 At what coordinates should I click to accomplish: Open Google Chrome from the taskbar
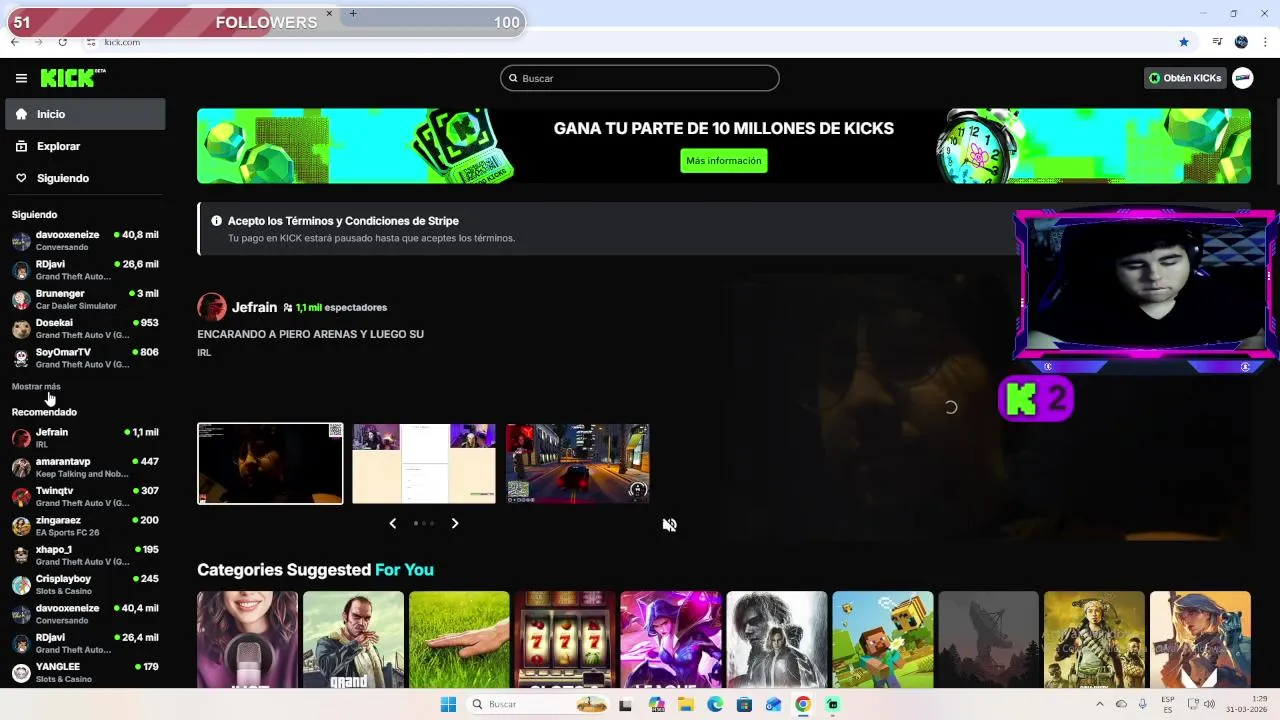(x=803, y=704)
